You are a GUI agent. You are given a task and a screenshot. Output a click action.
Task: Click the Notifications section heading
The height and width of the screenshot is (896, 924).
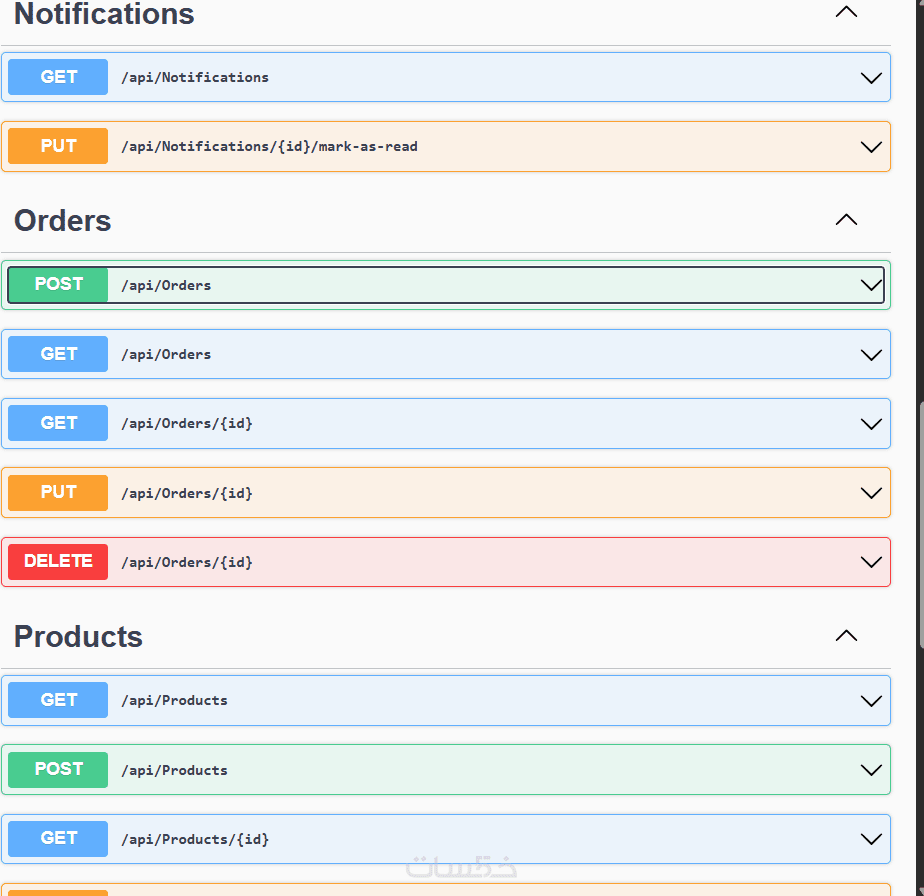(x=104, y=14)
